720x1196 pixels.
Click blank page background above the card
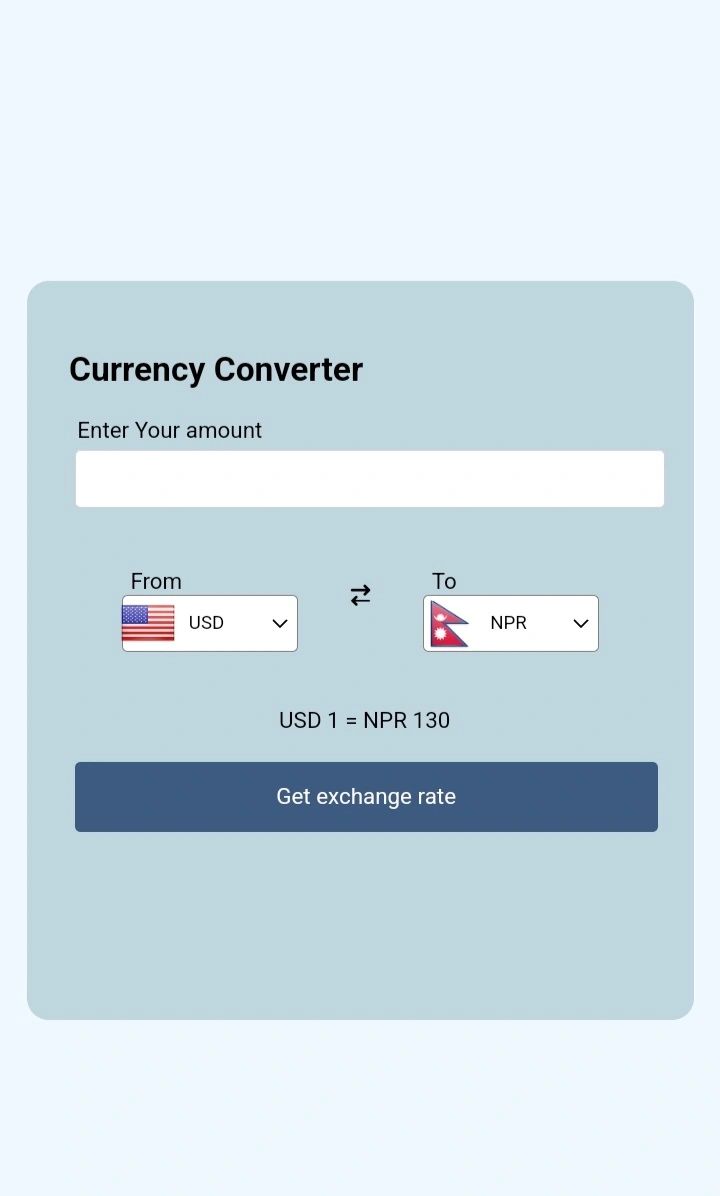tap(360, 137)
